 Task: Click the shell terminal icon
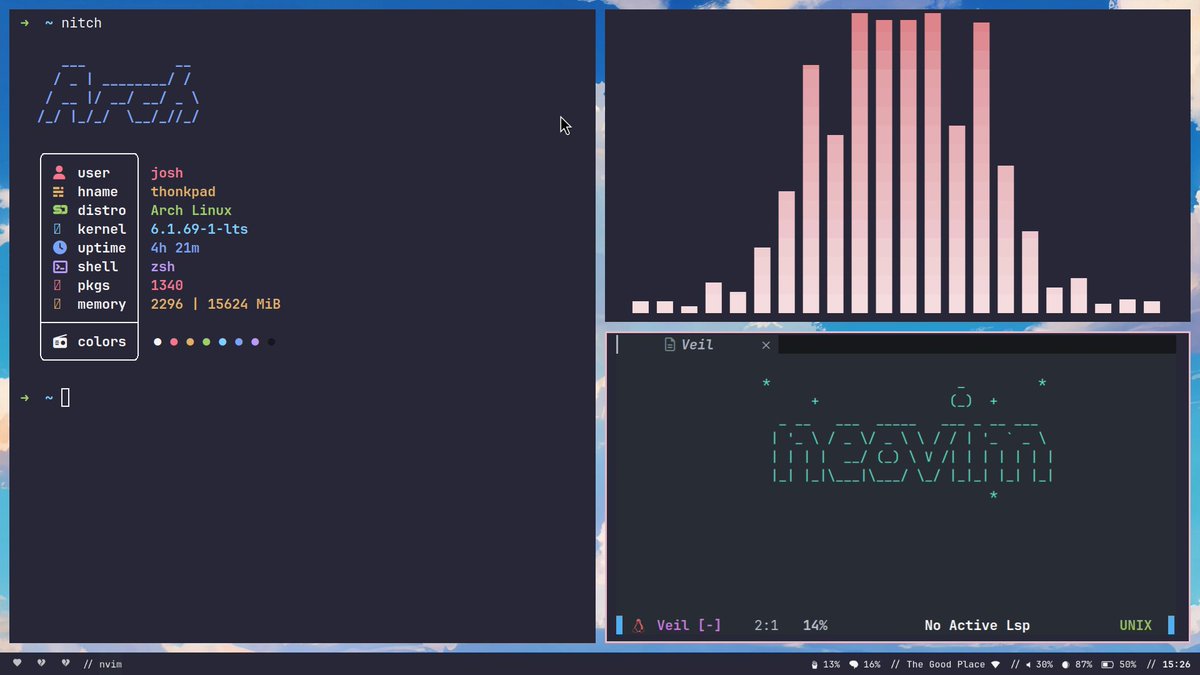click(59, 267)
